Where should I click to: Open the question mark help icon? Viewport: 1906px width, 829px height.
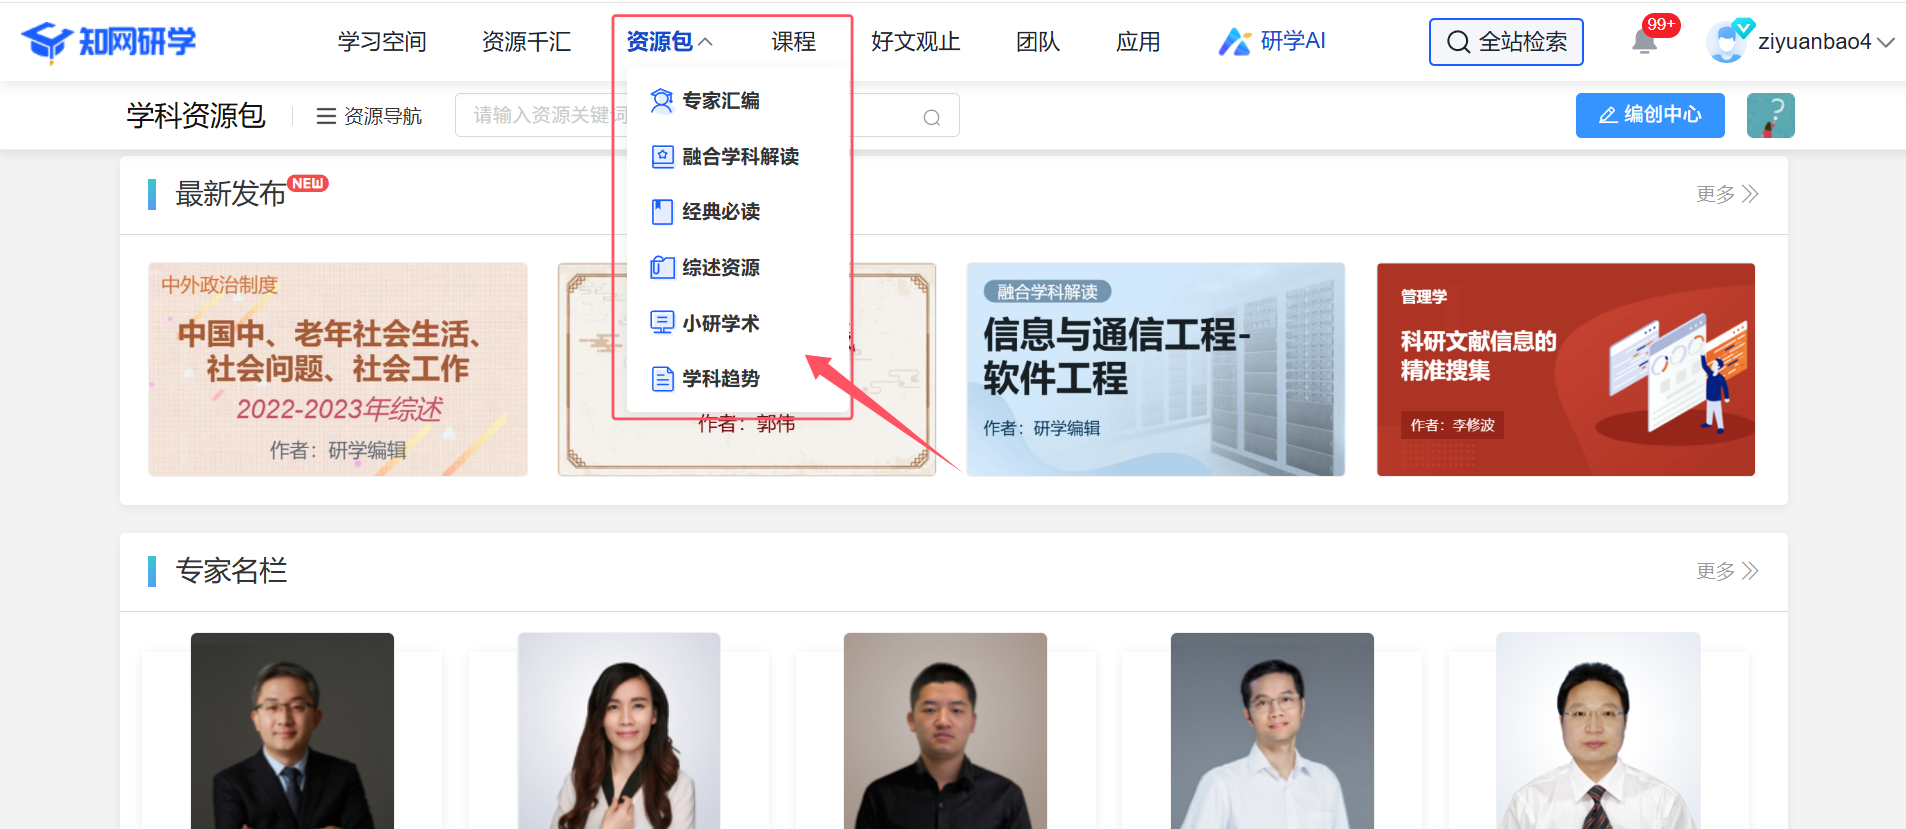[1770, 116]
